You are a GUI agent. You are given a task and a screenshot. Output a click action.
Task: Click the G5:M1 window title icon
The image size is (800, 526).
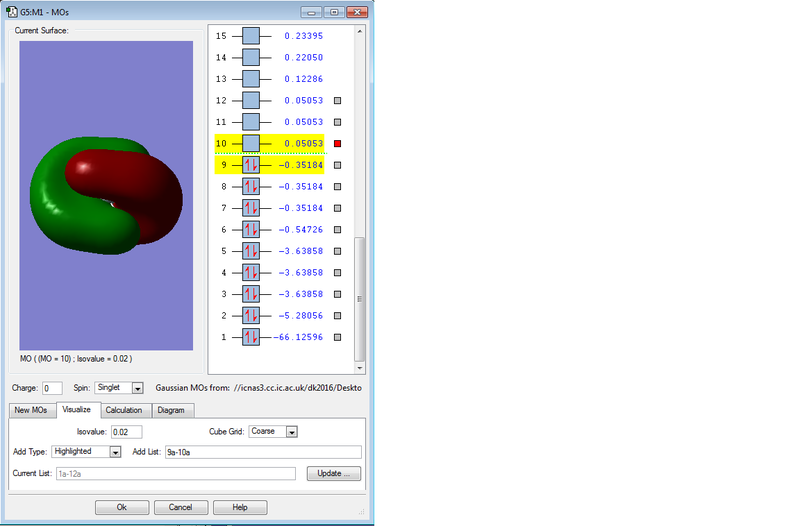[x=11, y=12]
